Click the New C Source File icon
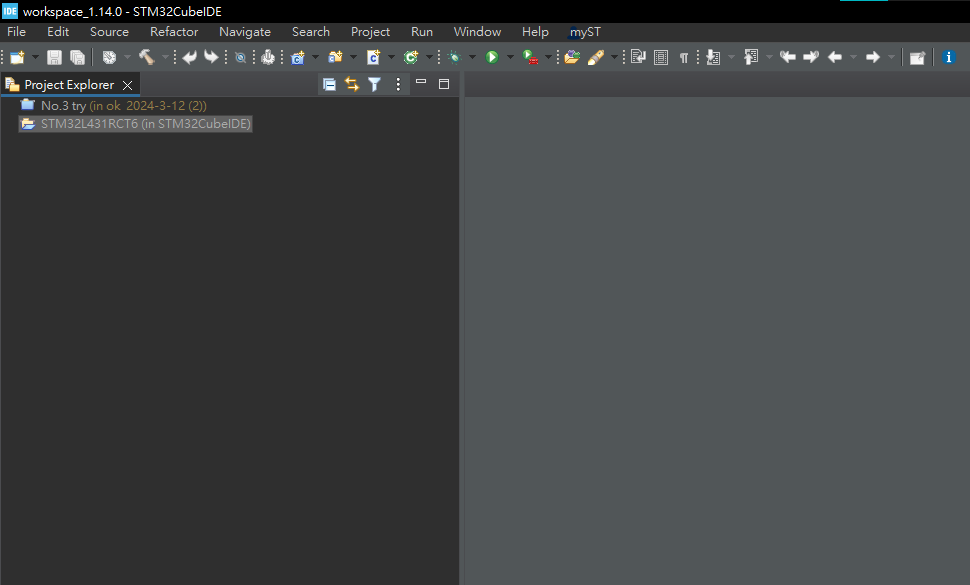Screen dimensions: 970x585 (374, 58)
